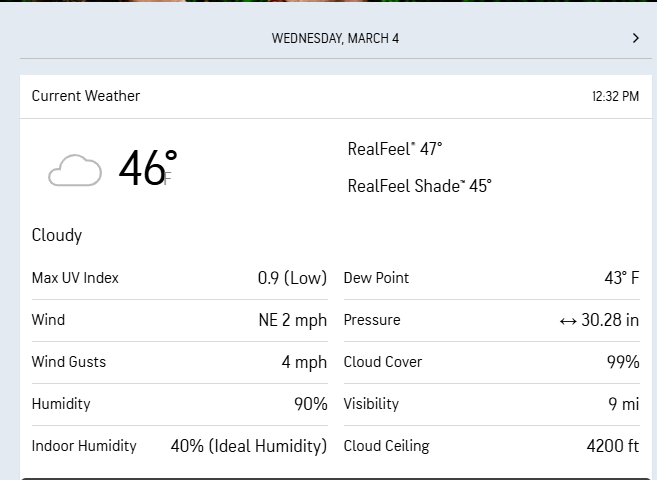Click the Pressure 30.28 in value
The width and height of the screenshot is (657, 480).
click(x=610, y=321)
